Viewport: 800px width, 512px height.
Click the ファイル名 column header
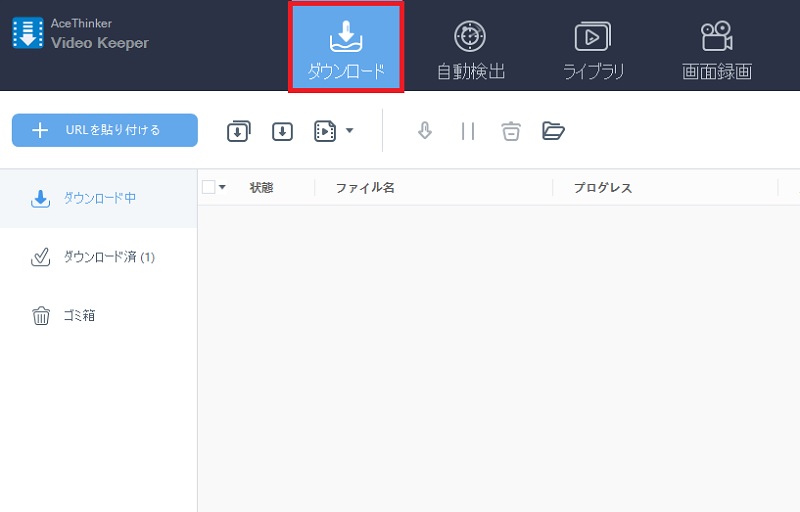[x=365, y=188]
